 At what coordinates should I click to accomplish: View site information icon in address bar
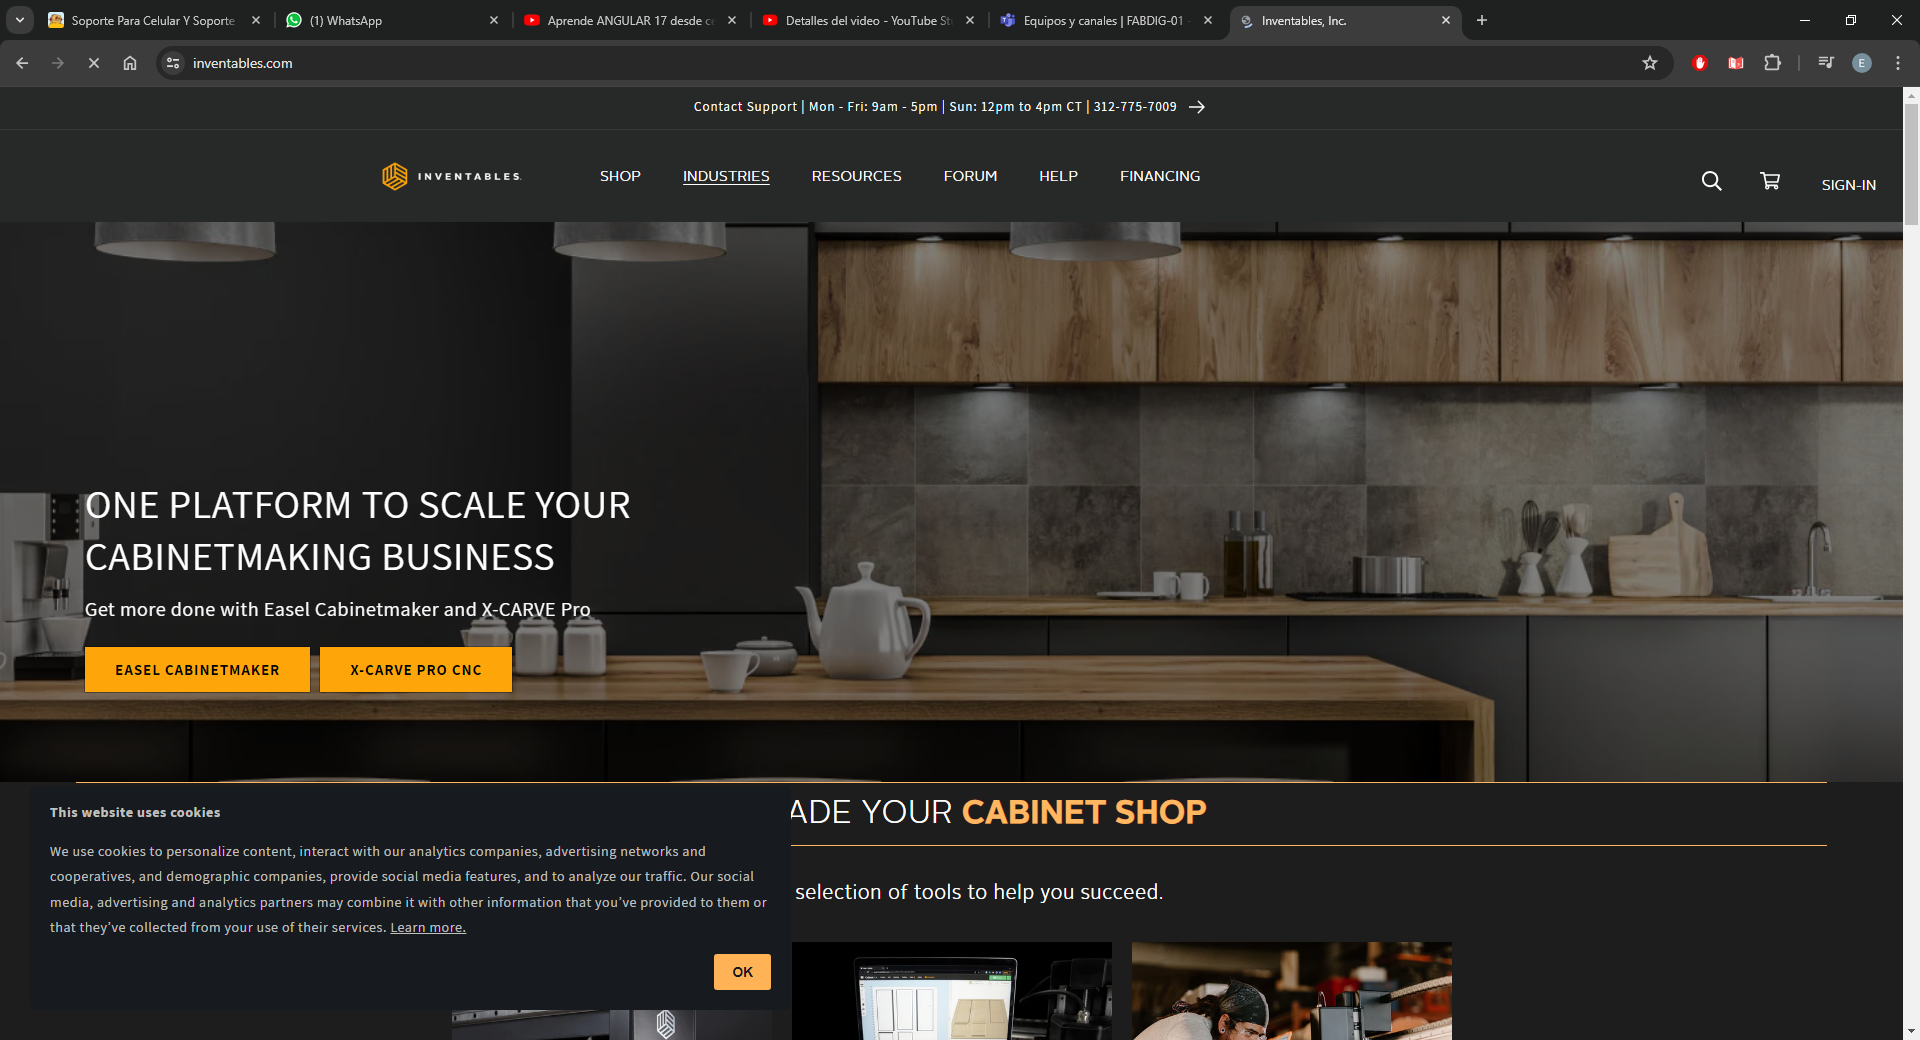(x=173, y=63)
